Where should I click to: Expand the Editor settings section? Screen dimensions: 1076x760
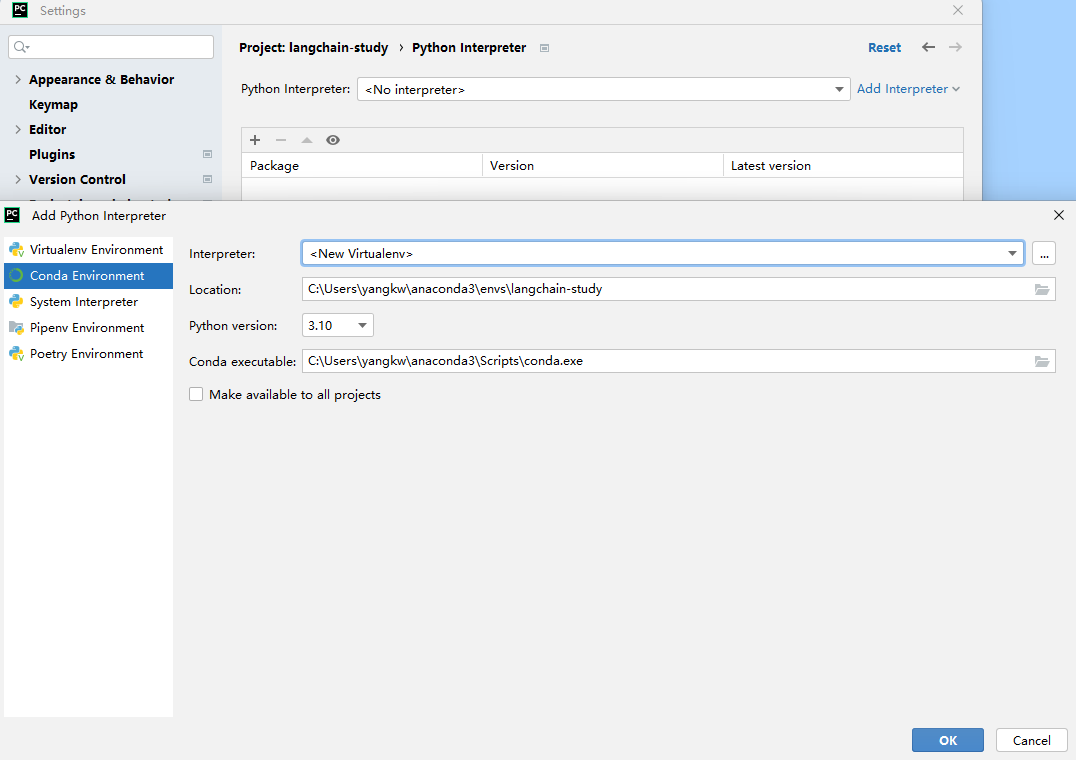tap(18, 130)
